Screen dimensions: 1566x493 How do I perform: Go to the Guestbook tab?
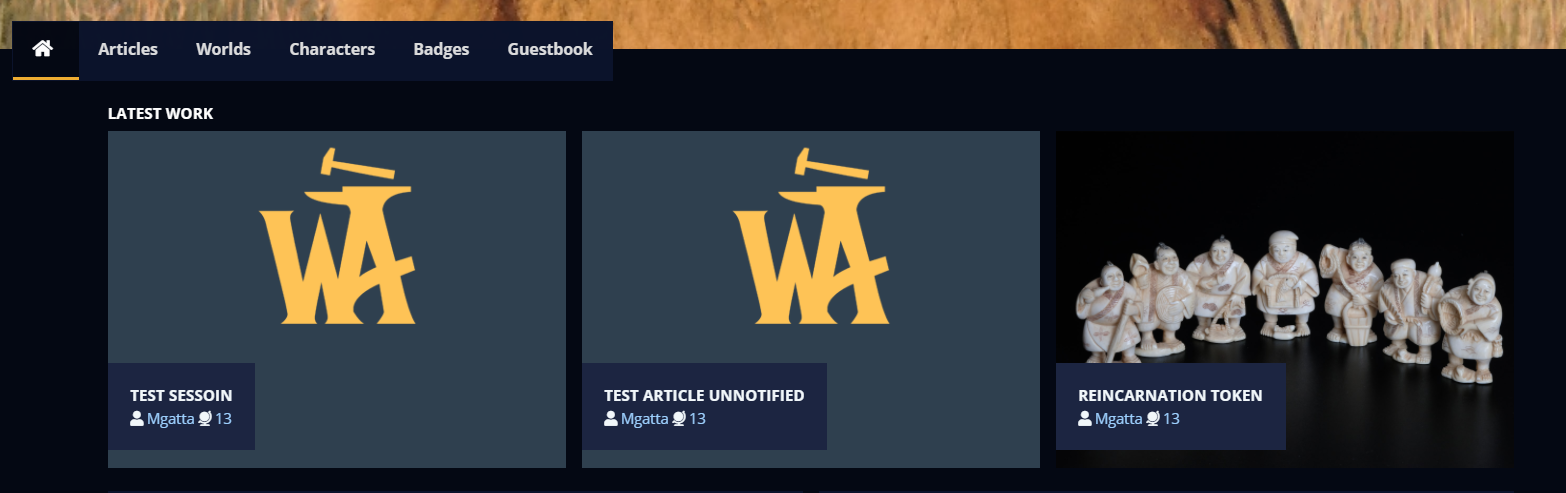click(550, 49)
